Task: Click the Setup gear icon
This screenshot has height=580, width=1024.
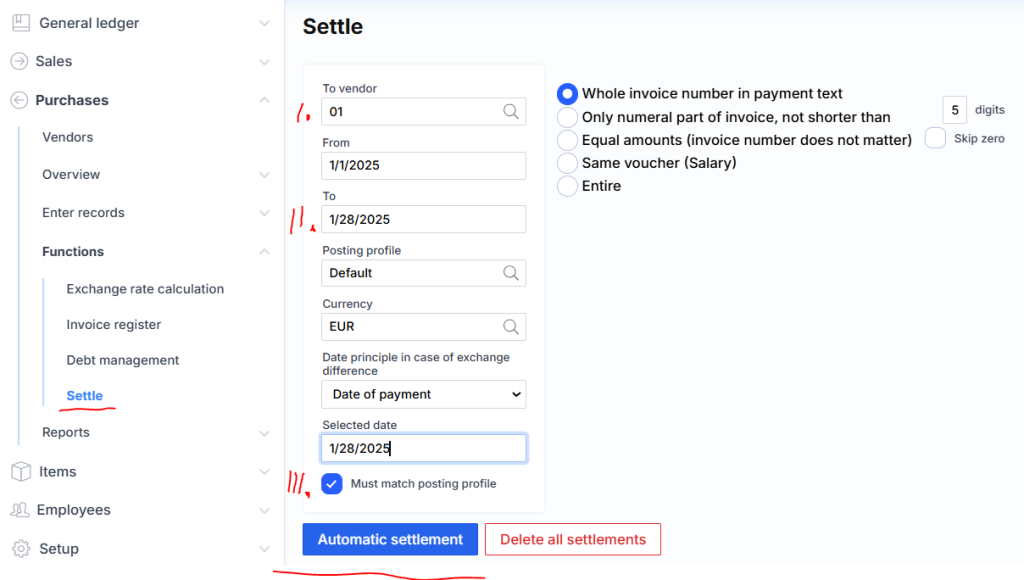Action: tap(19, 549)
